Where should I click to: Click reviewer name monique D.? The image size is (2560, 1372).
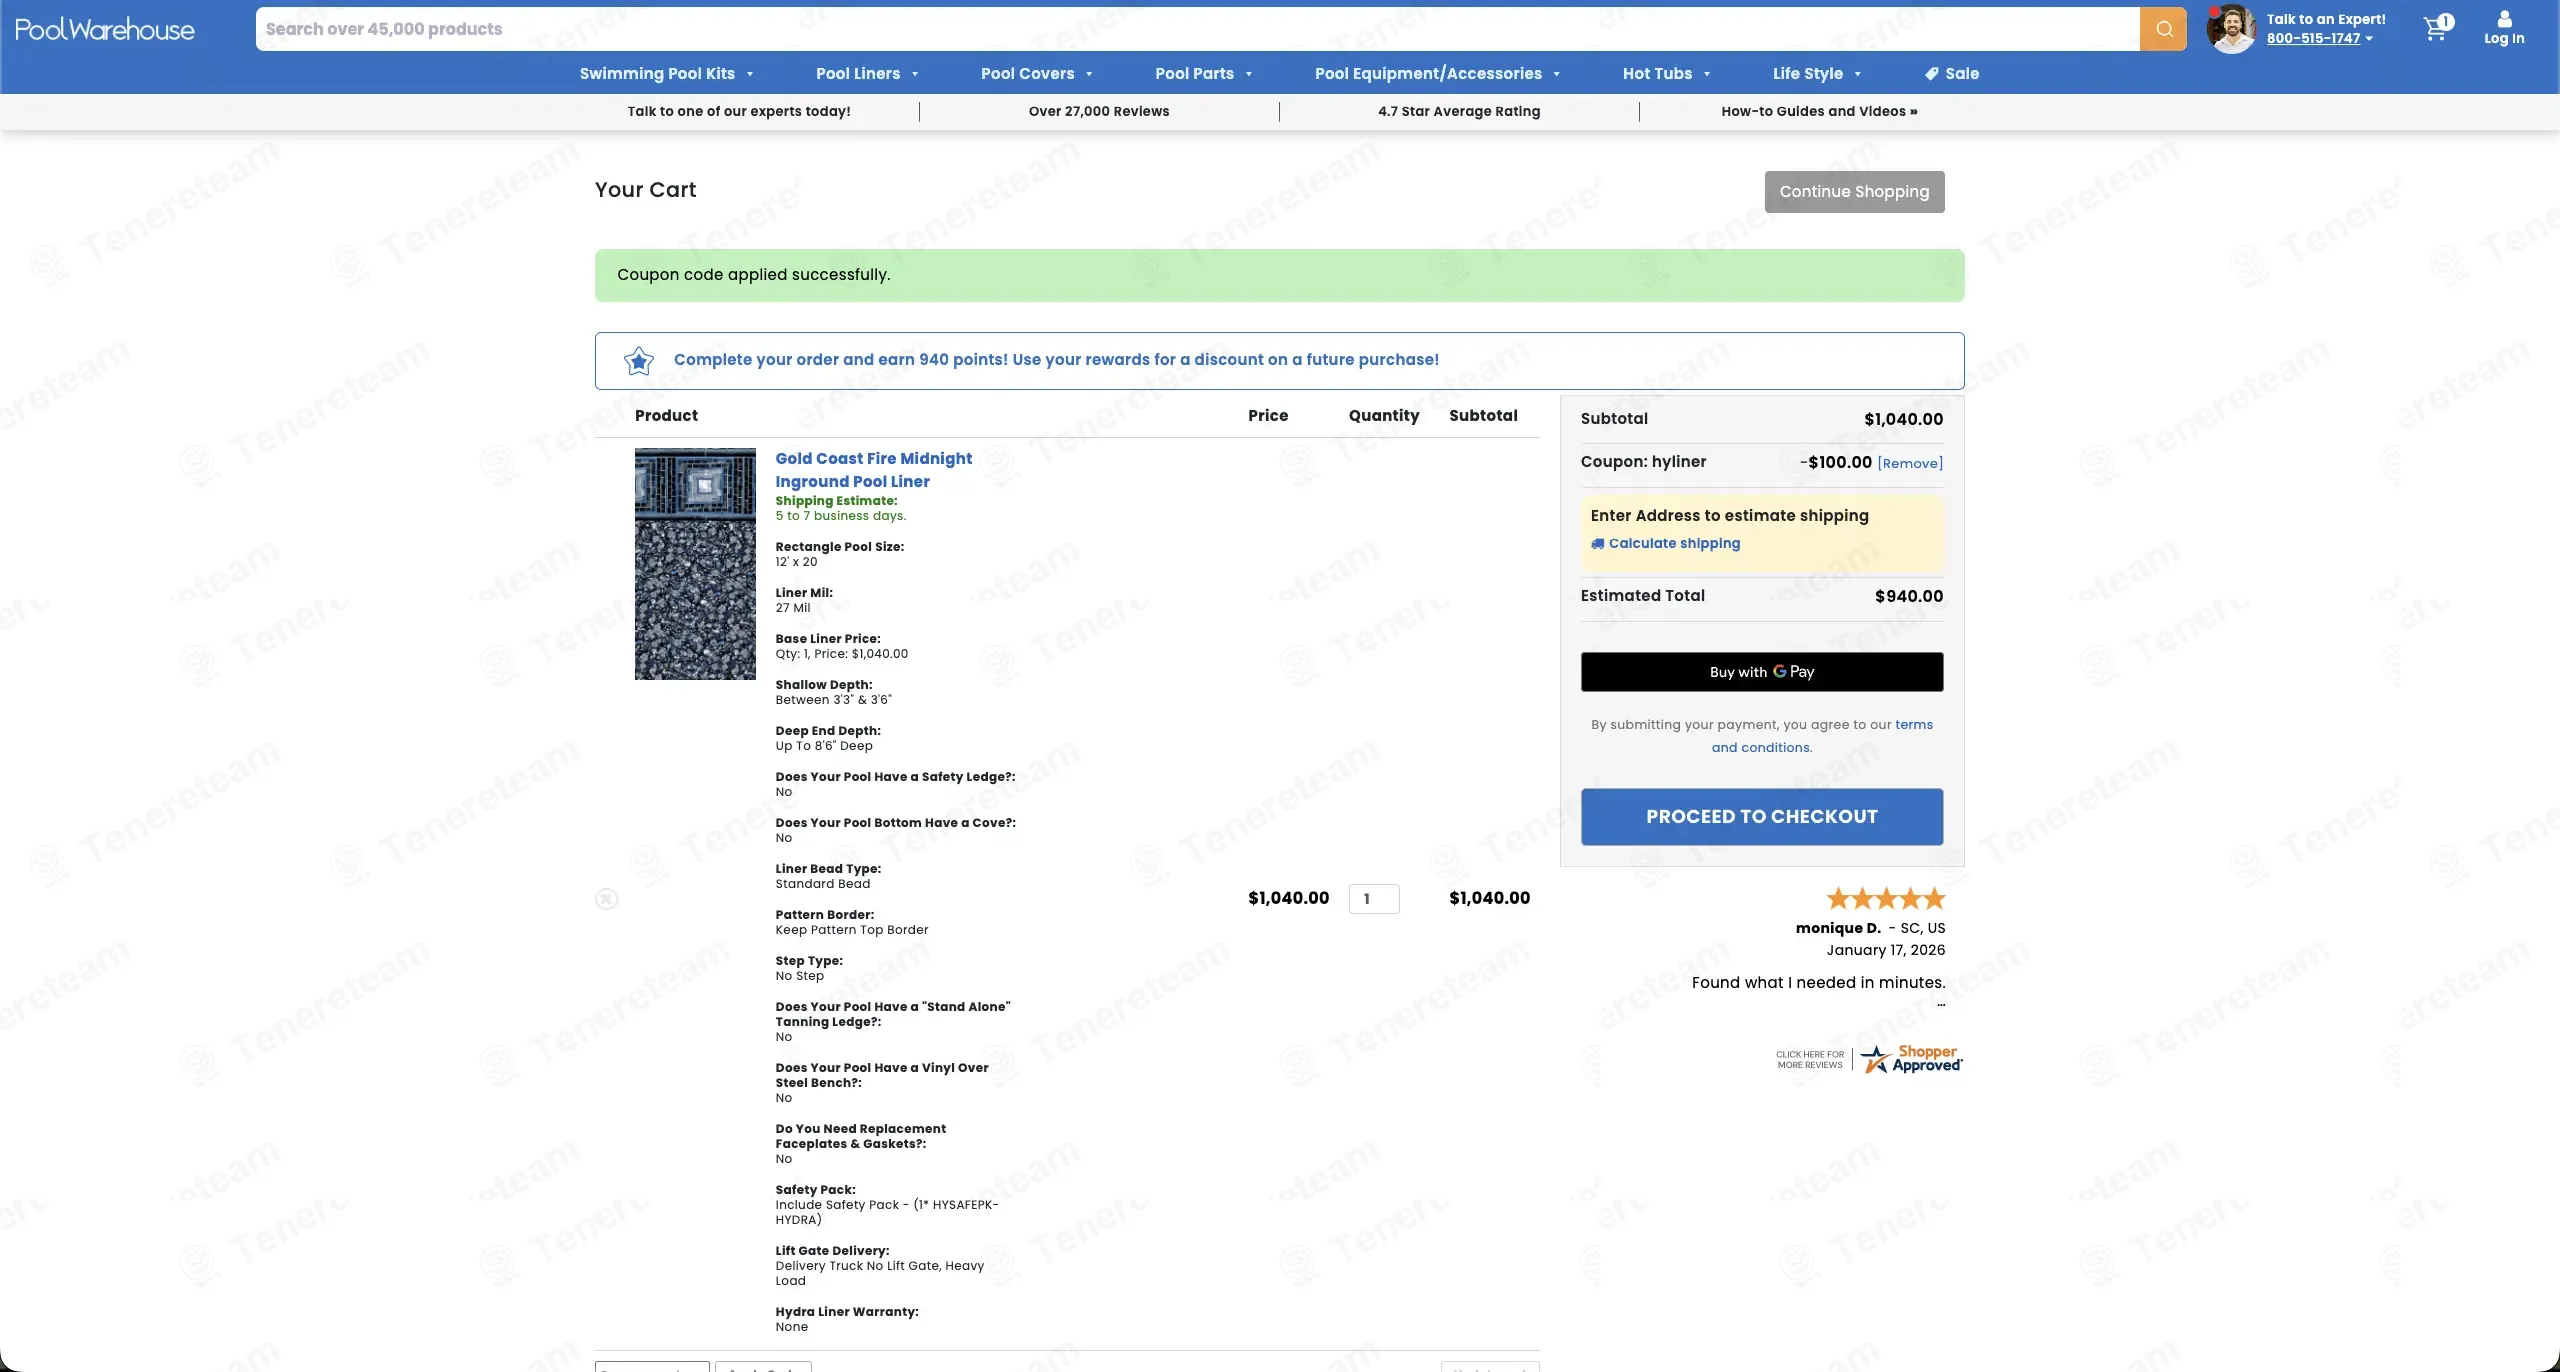[x=1837, y=928]
